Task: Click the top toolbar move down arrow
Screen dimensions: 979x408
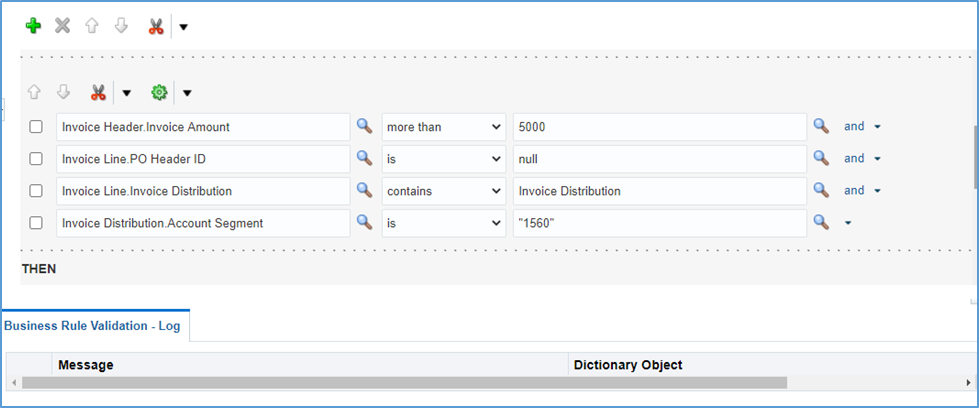Action: tap(121, 26)
